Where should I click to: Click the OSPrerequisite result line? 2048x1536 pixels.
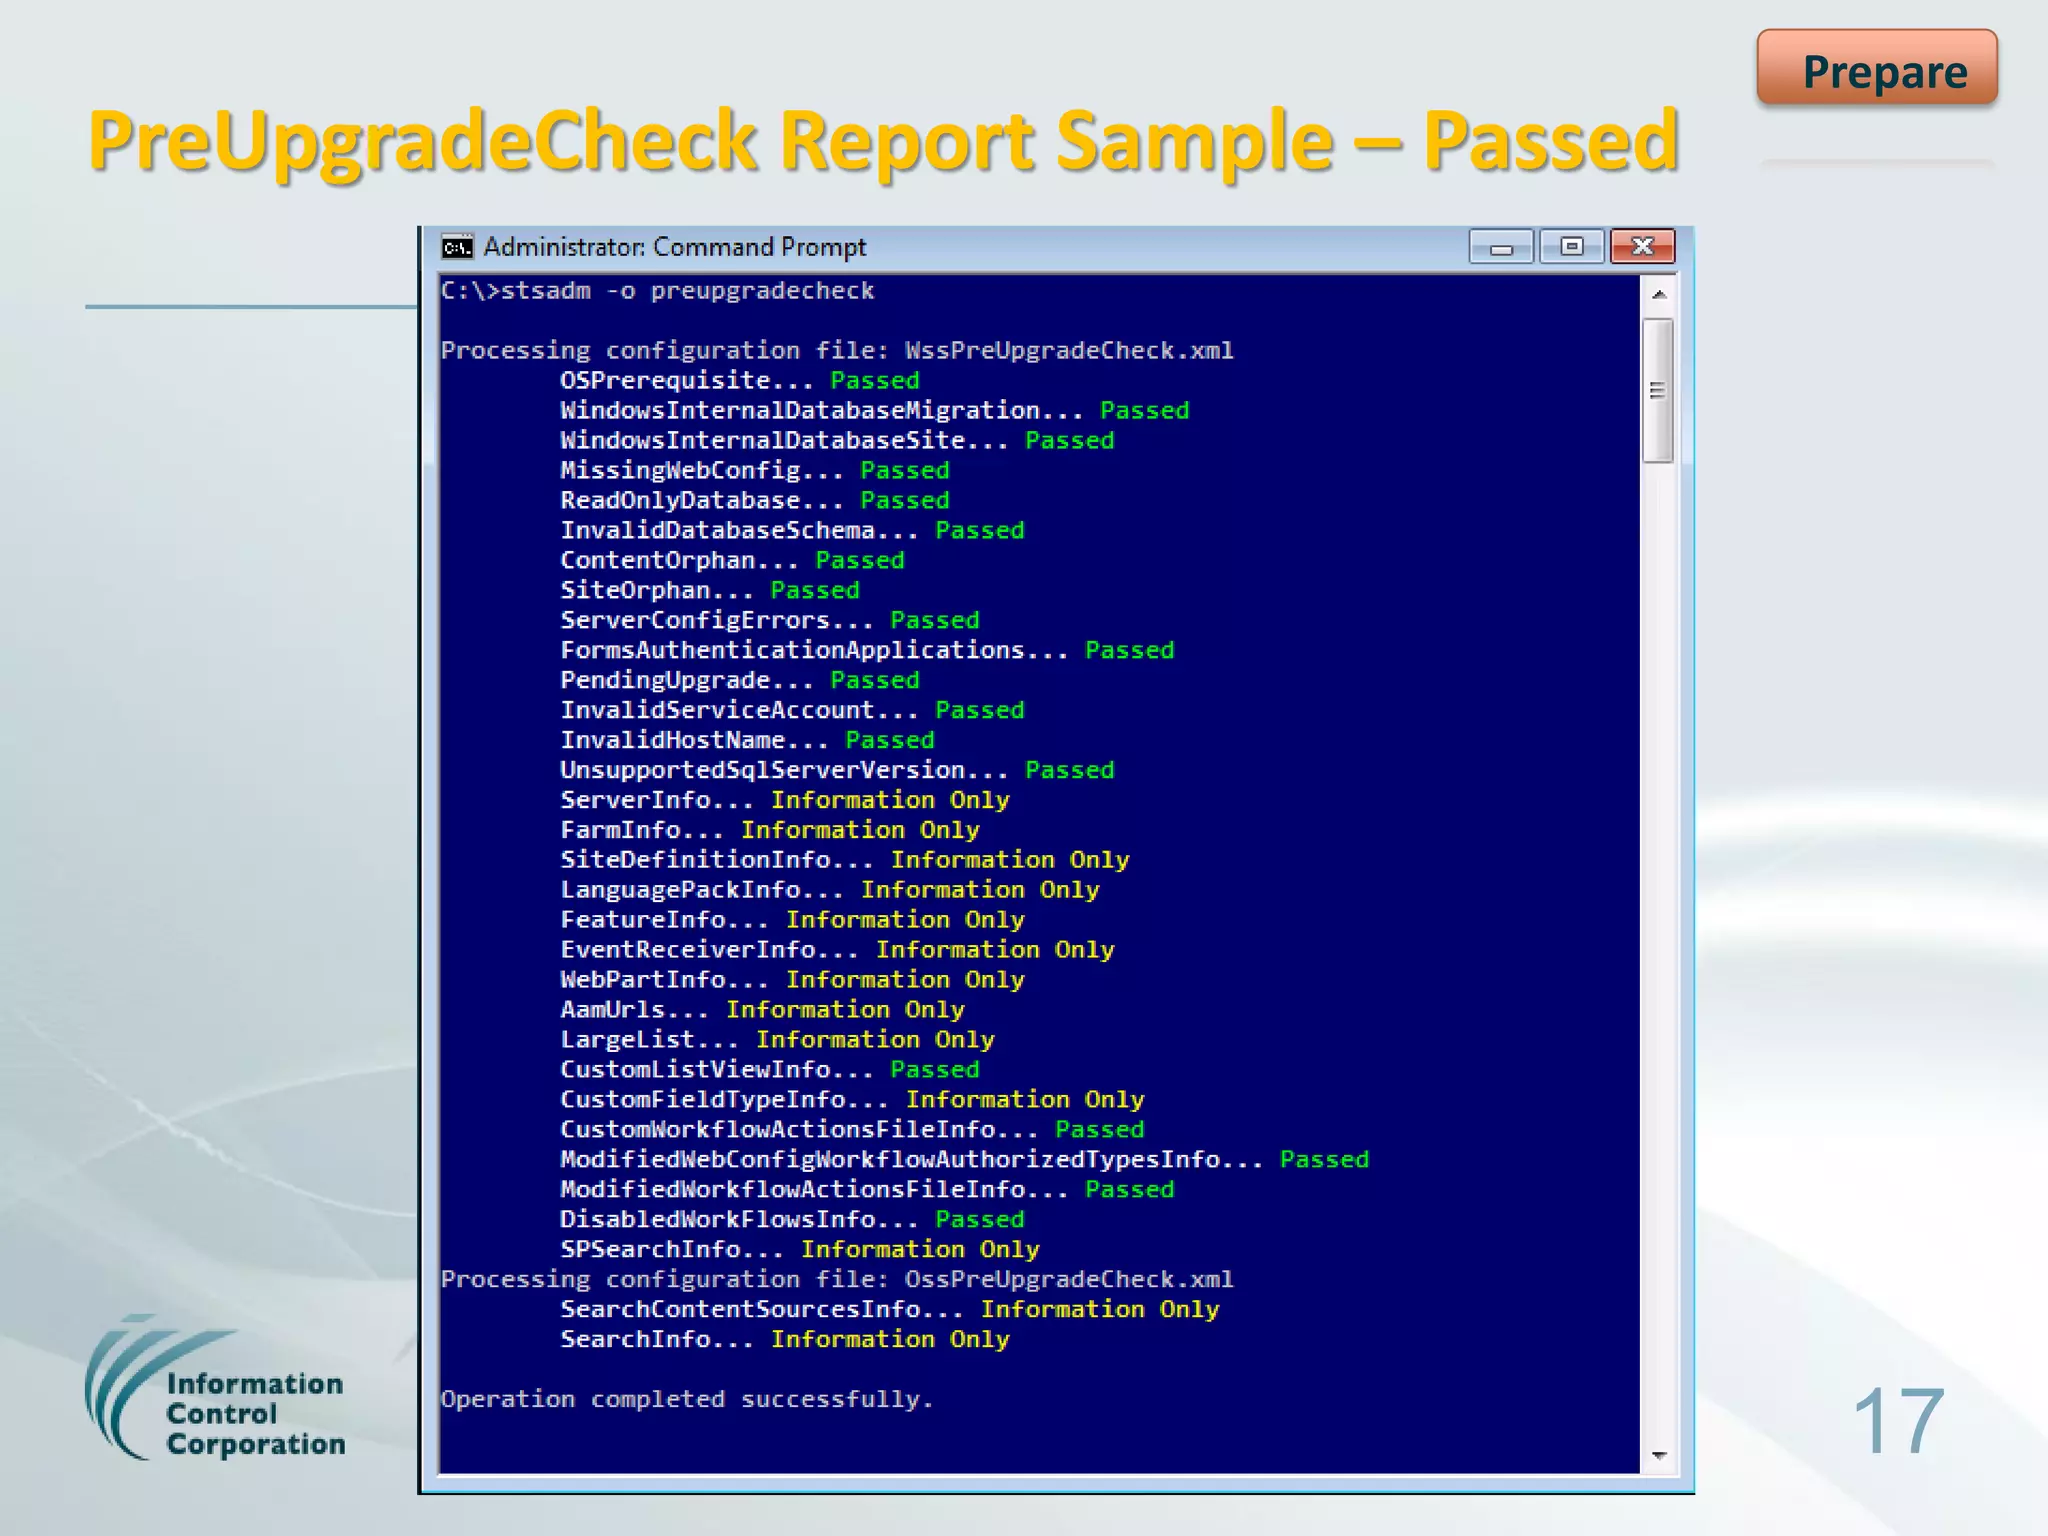pyautogui.click(x=740, y=381)
